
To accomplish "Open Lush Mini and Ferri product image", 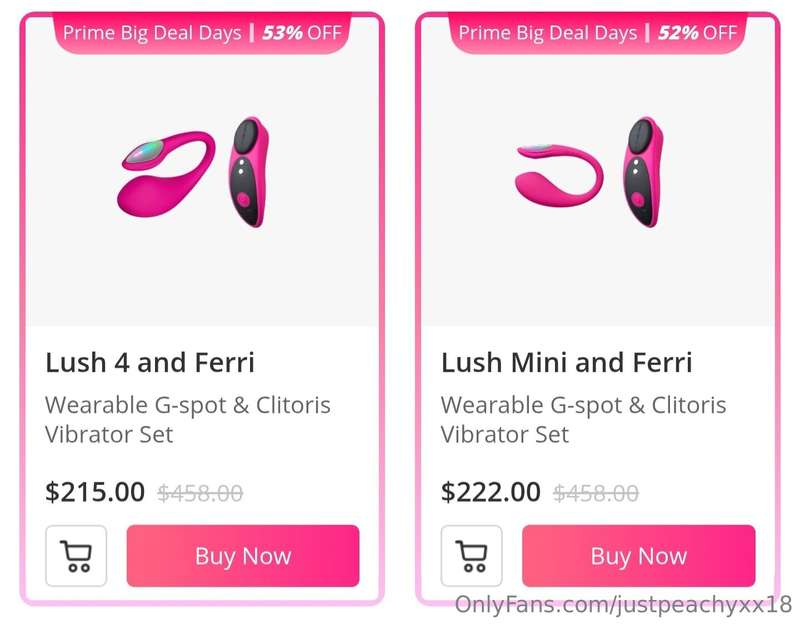I will (x=598, y=172).
